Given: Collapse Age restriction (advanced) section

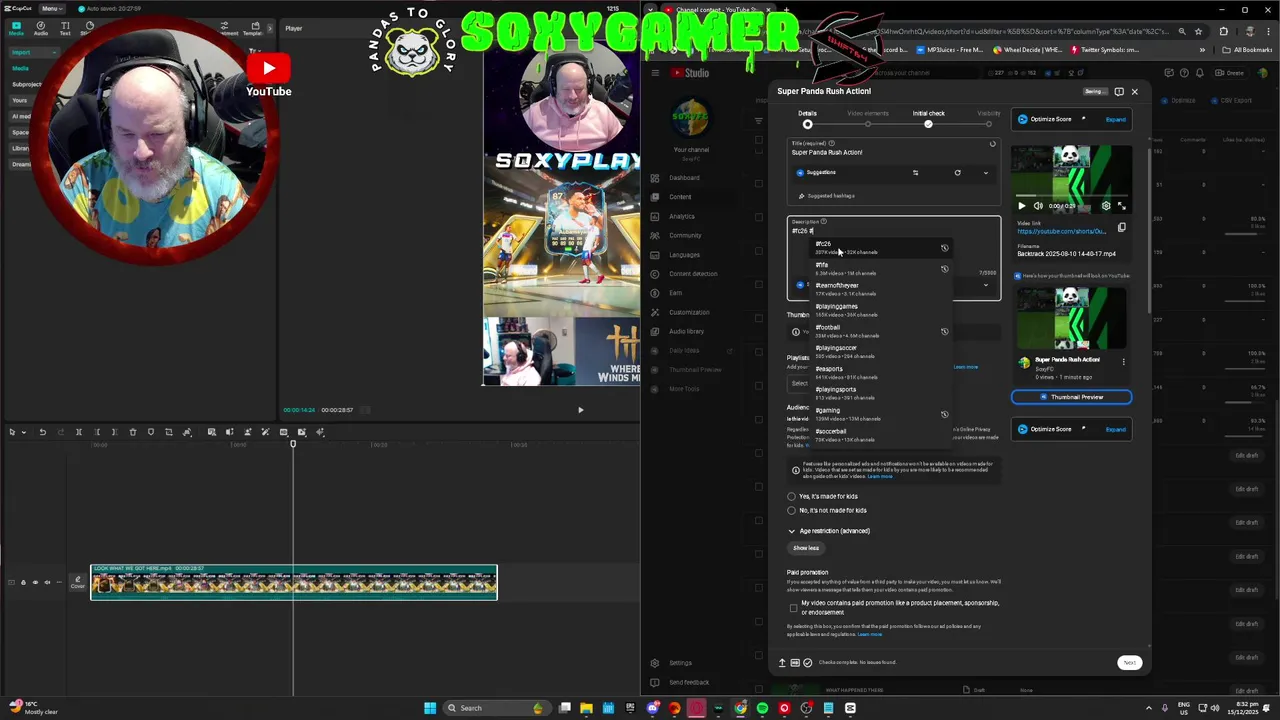Looking at the screenshot, I should [829, 531].
